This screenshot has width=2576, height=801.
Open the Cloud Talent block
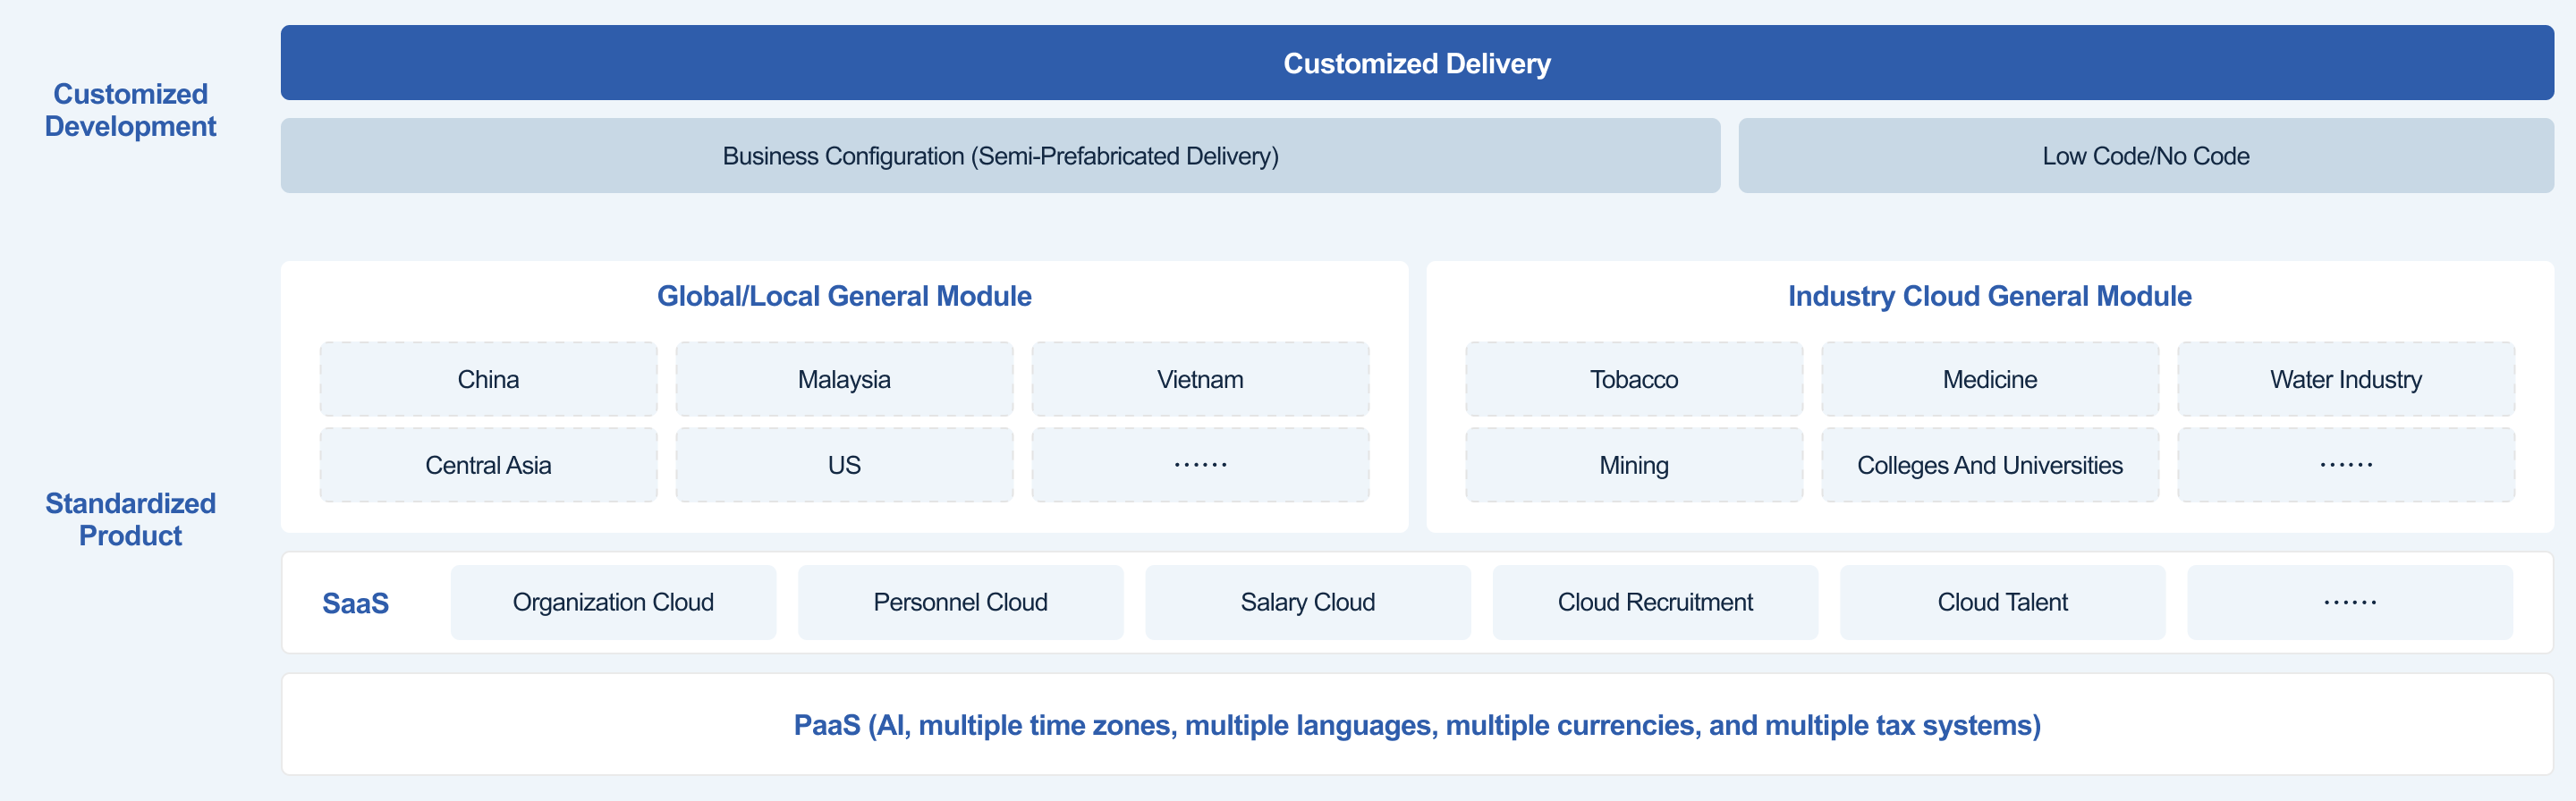pos(2002,602)
